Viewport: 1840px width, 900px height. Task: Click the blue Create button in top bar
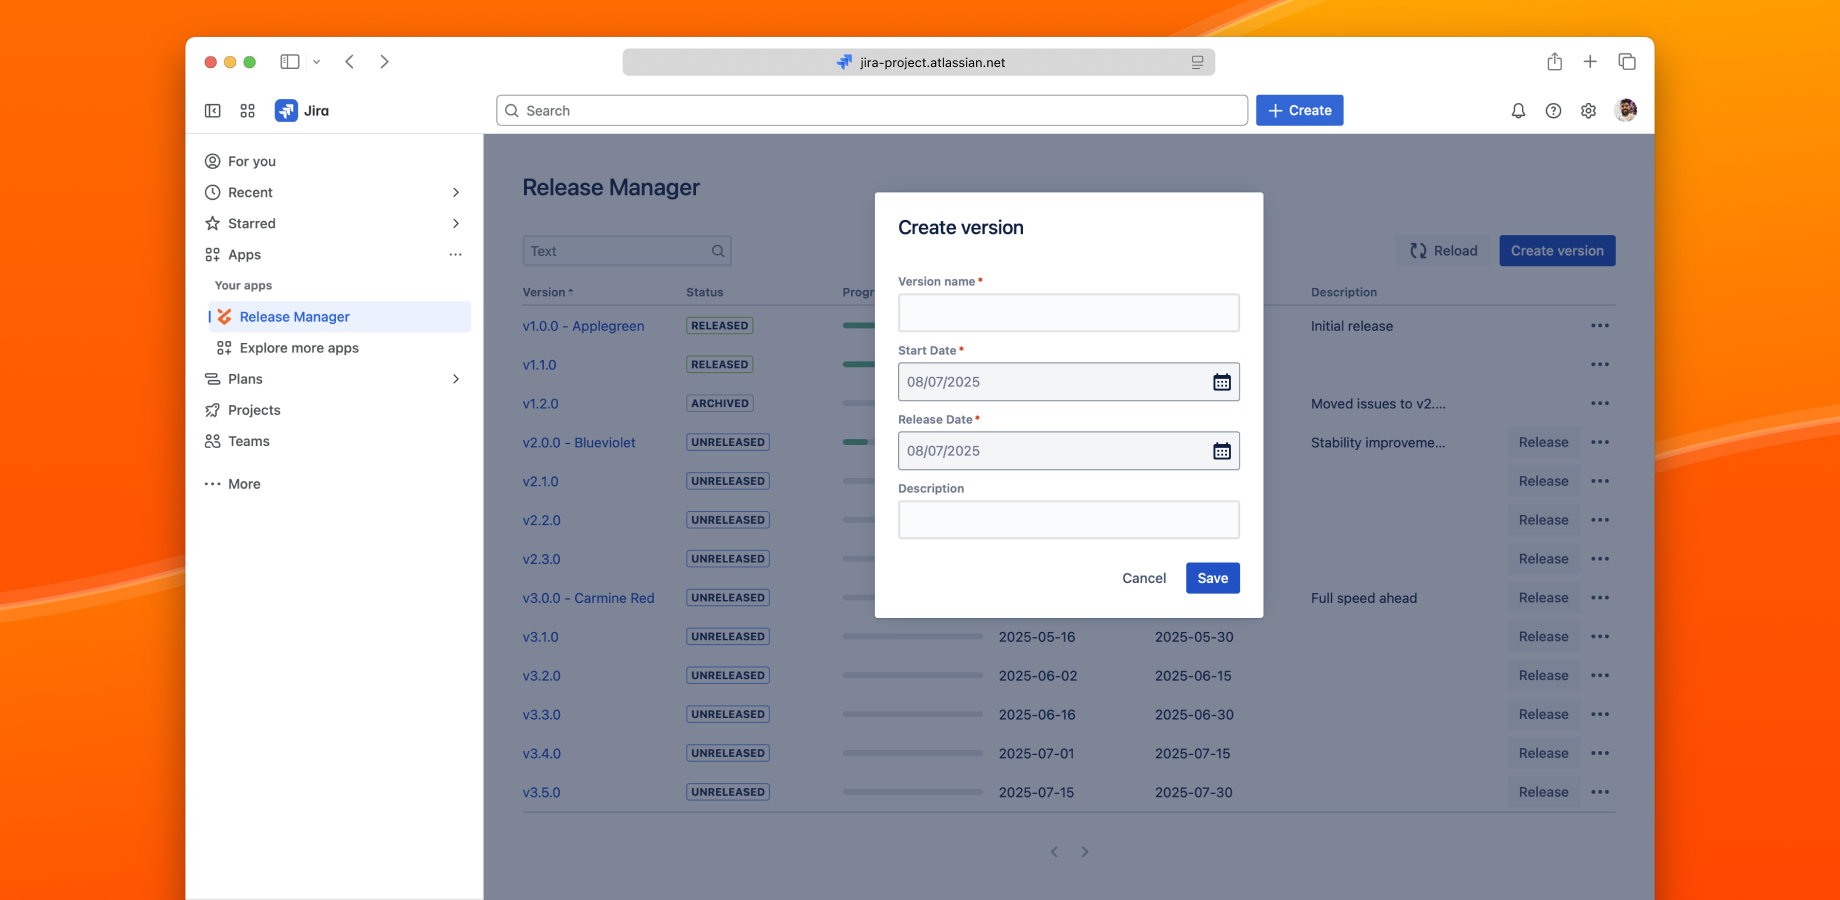click(1300, 110)
